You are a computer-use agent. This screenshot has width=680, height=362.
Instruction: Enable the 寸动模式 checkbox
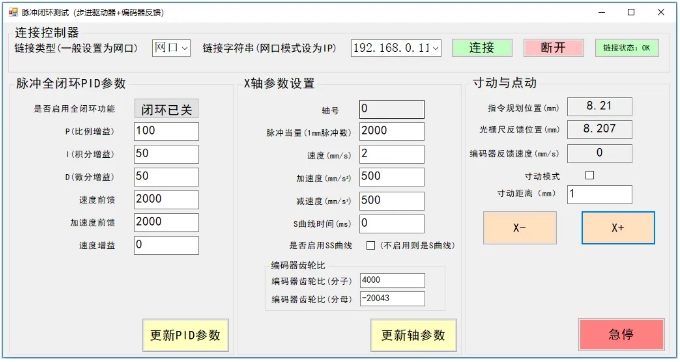pos(589,176)
